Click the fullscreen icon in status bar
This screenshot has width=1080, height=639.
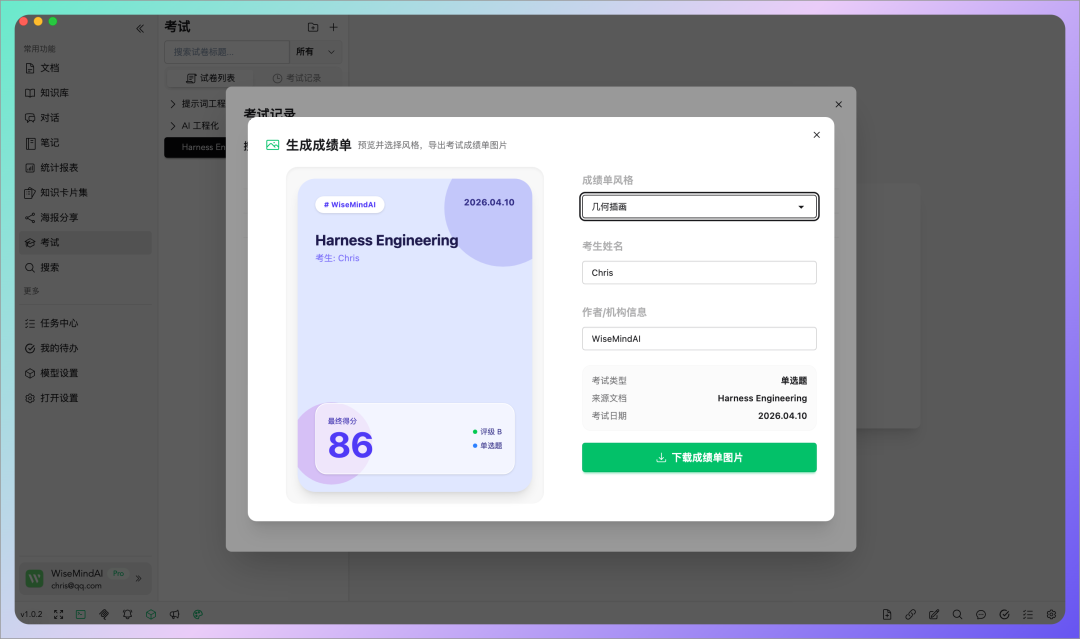pos(59,614)
